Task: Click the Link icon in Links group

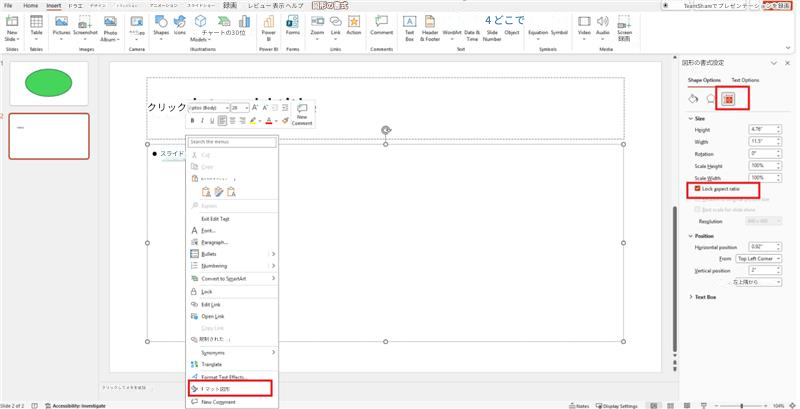Action: [x=335, y=21]
